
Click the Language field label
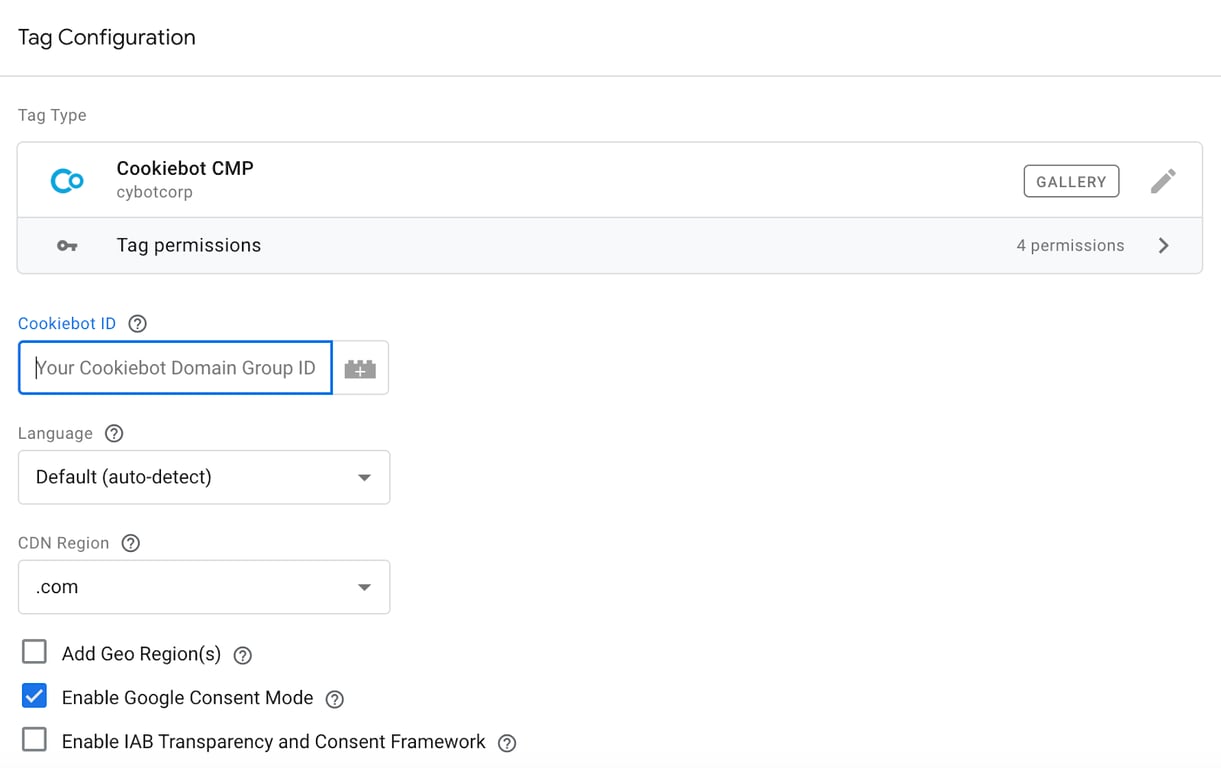[55, 433]
